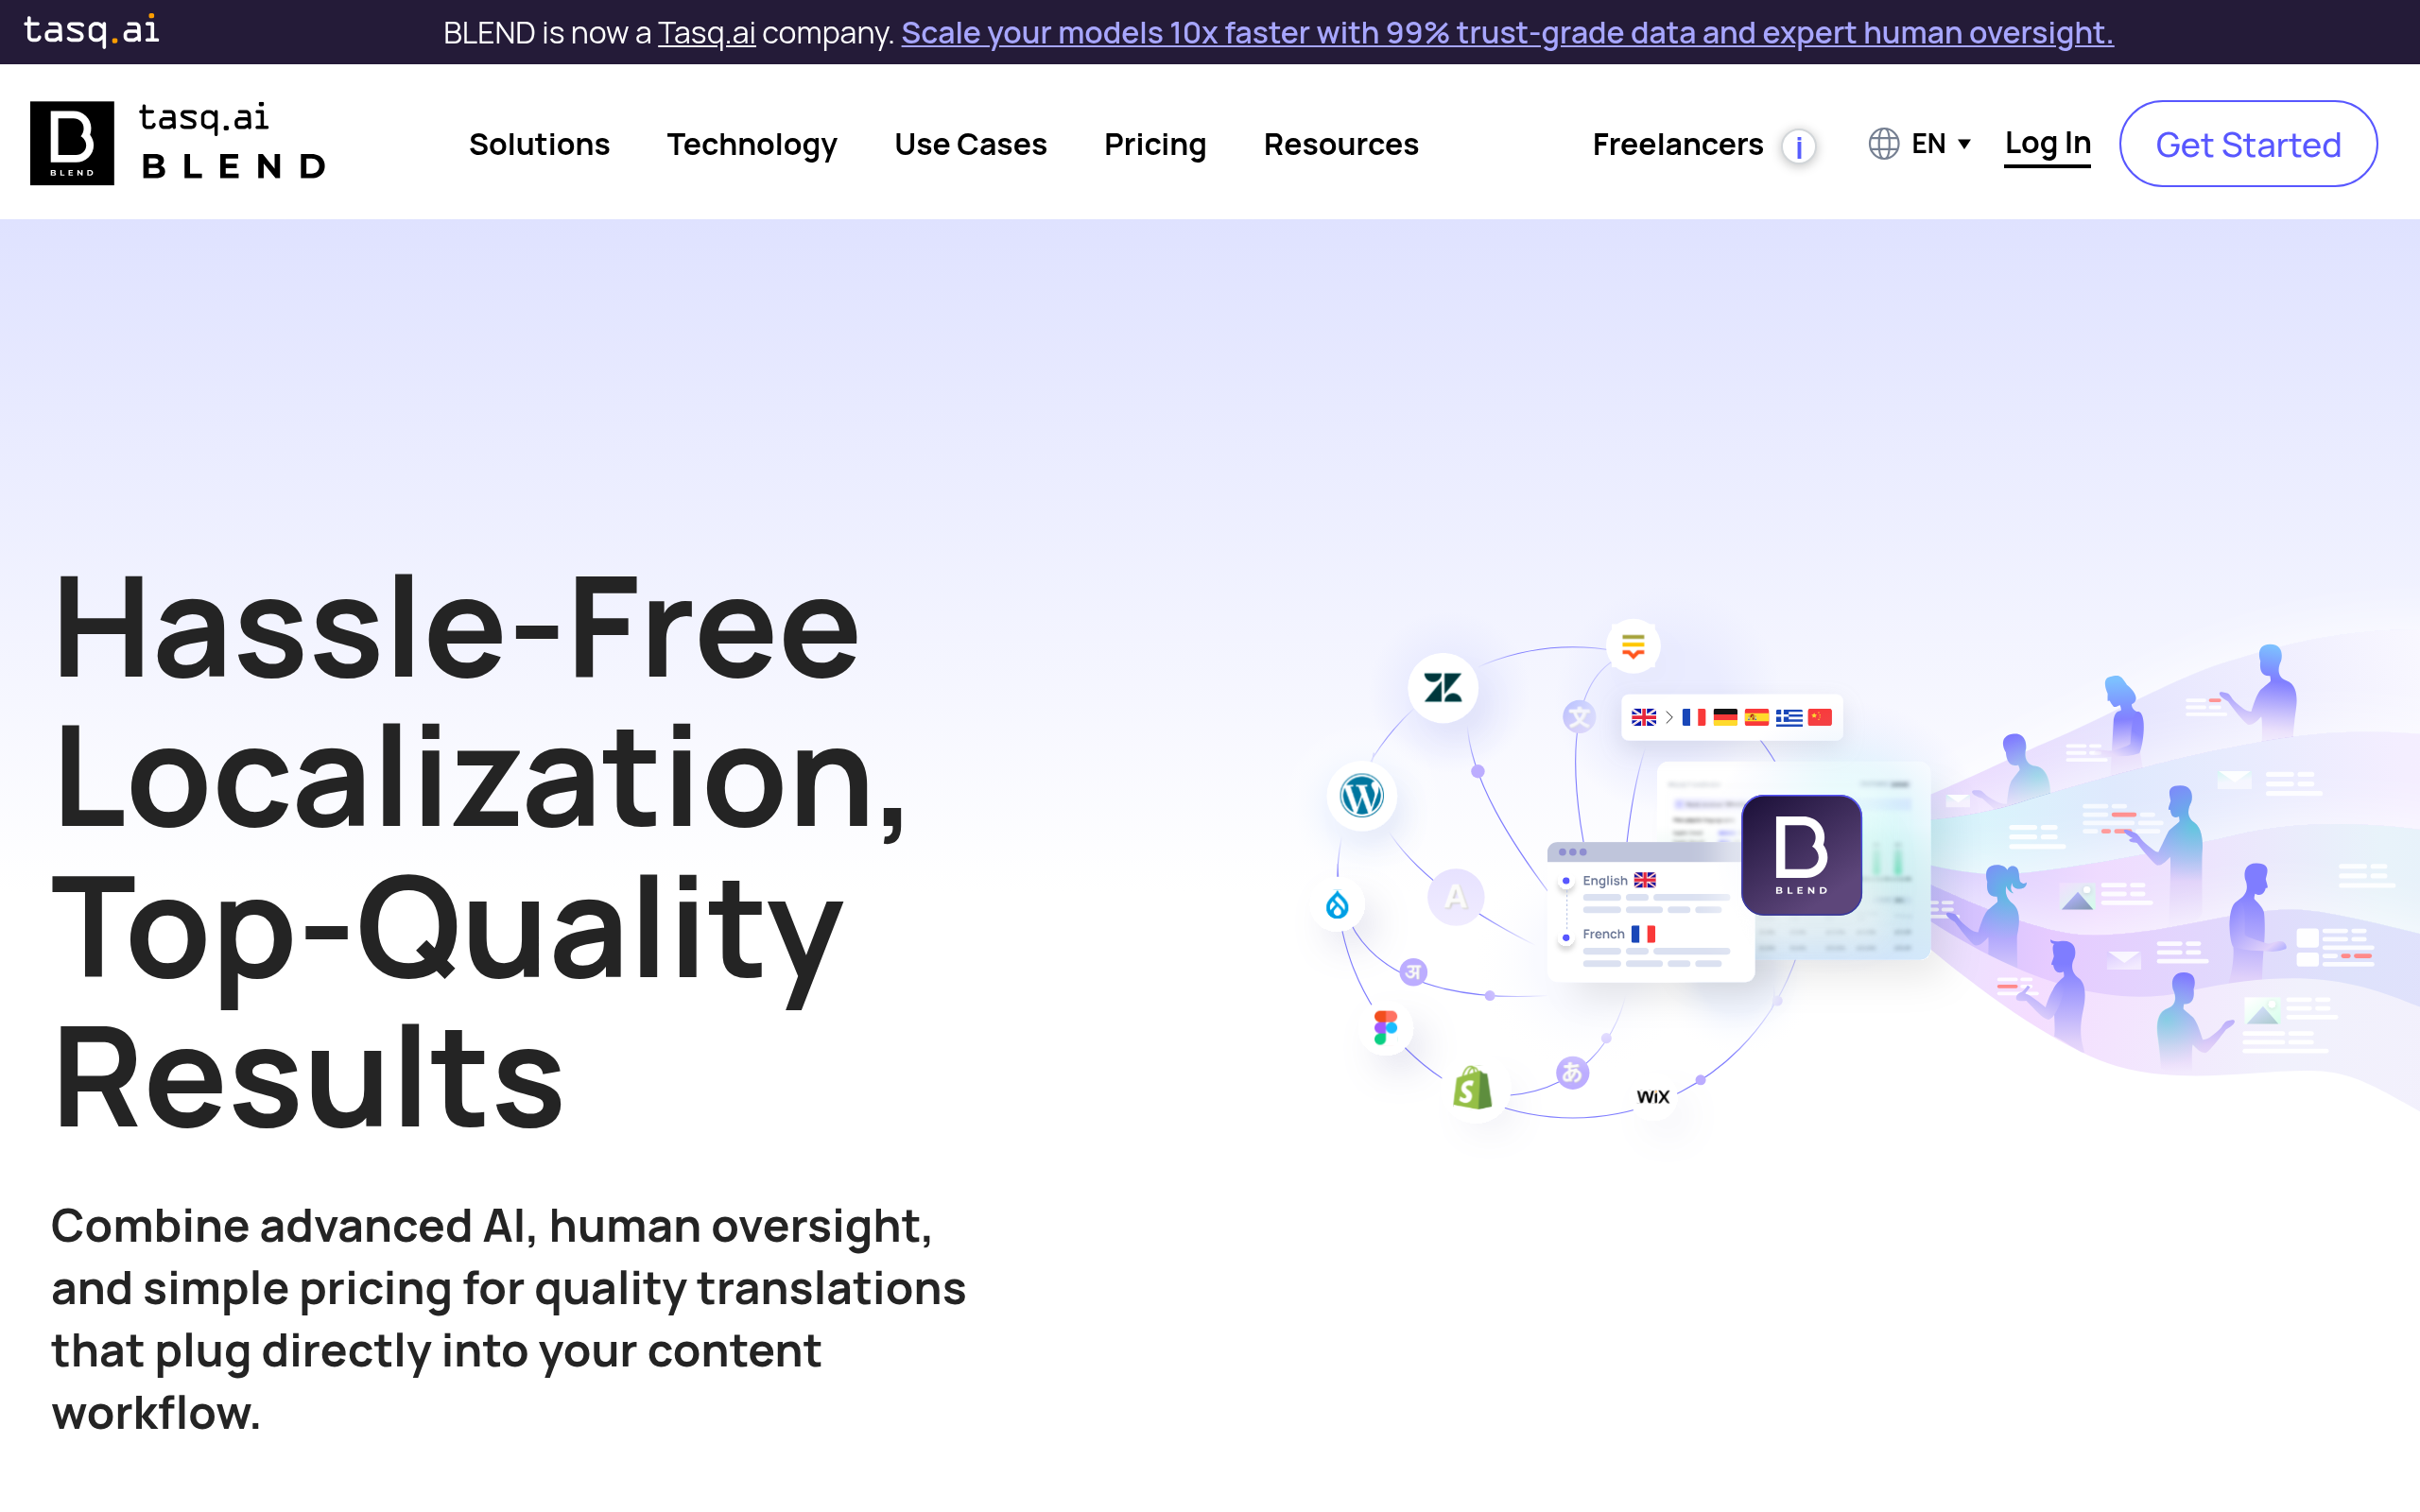Click the Zendesk icon in illustration
The width and height of the screenshot is (2420, 1512).
(x=1442, y=688)
